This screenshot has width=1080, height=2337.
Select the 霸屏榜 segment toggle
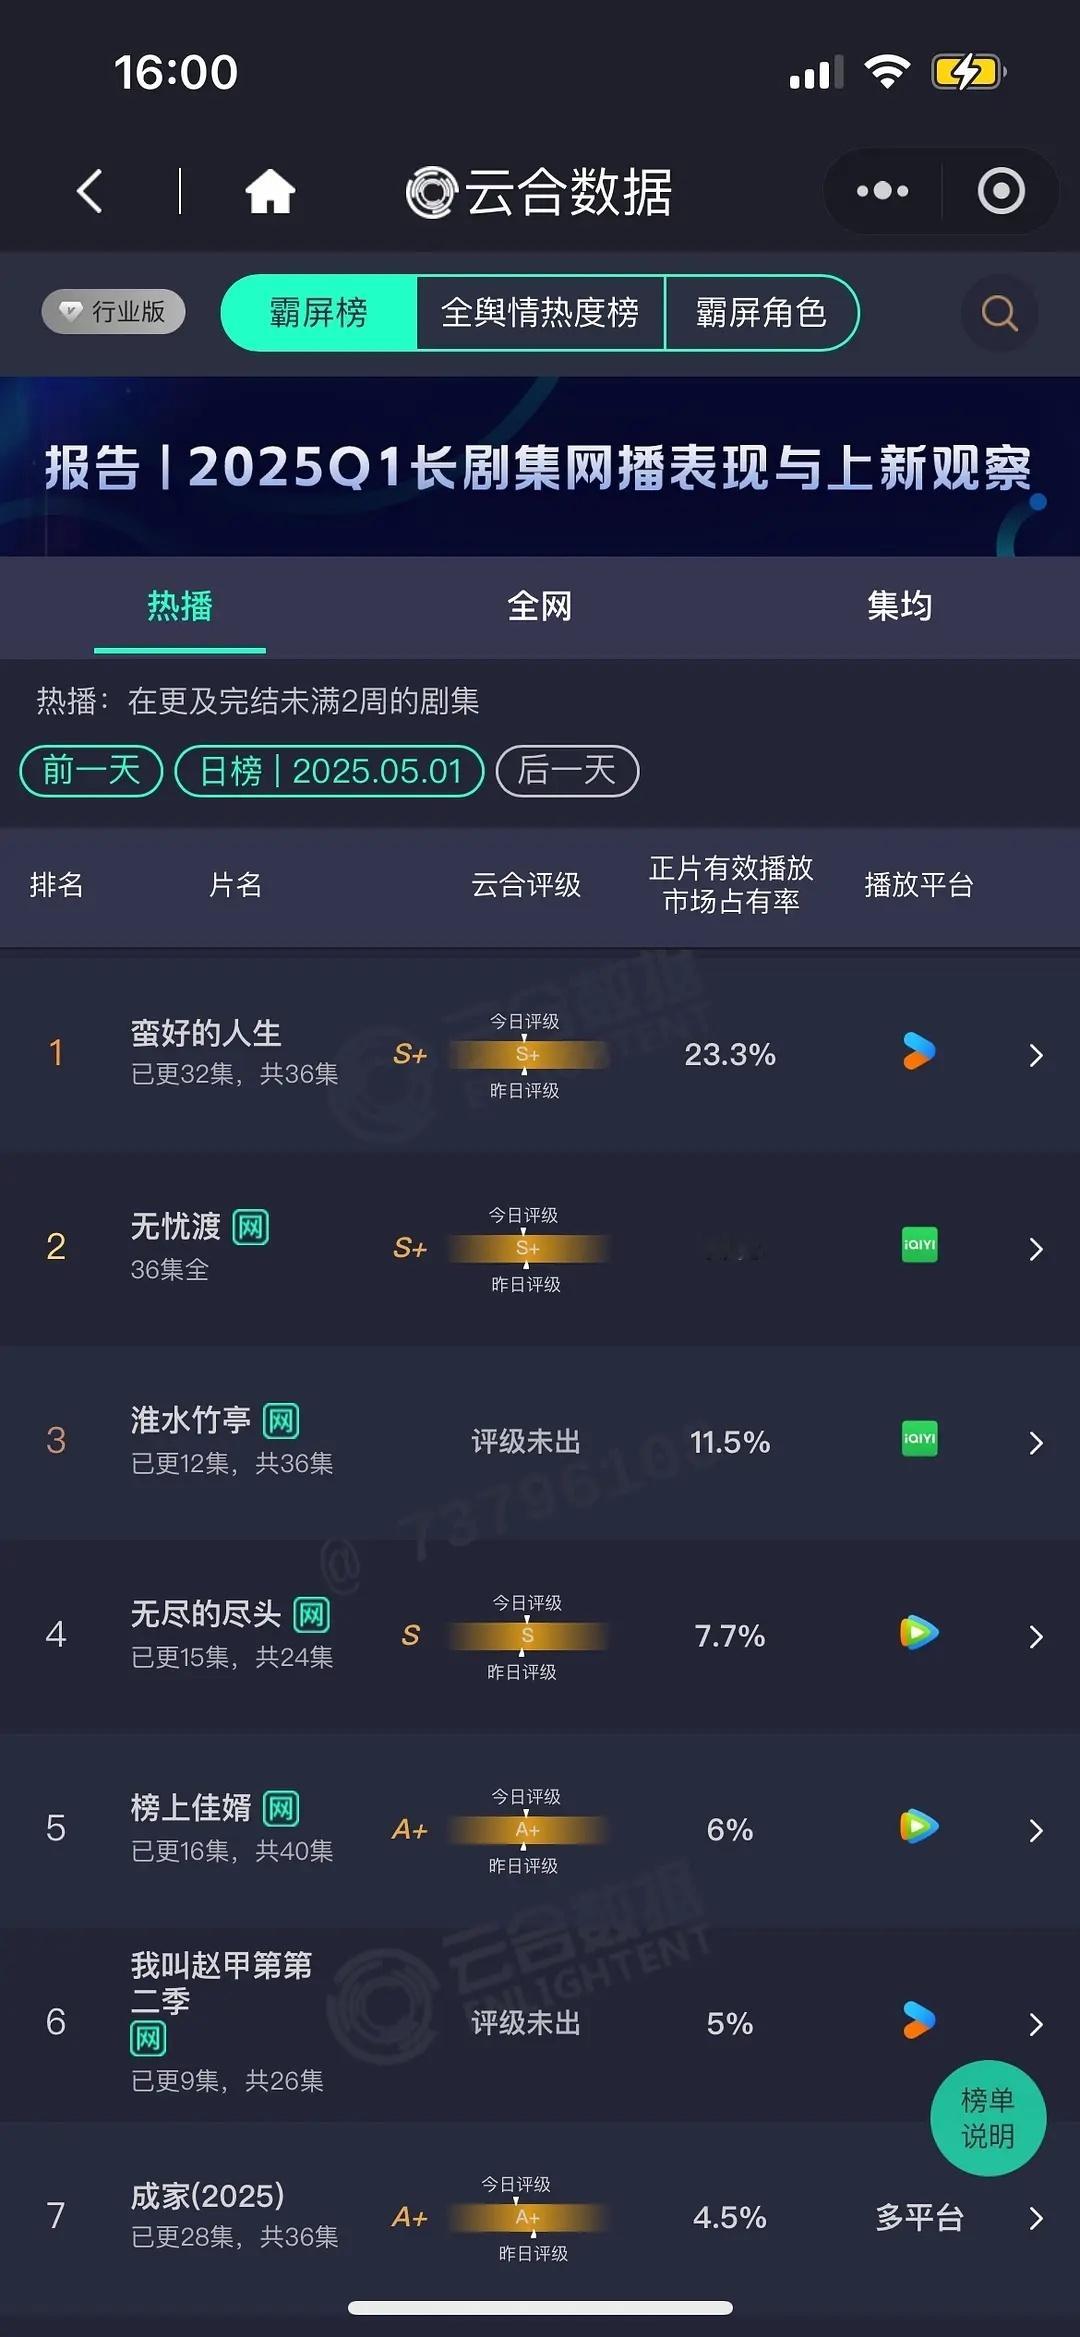tap(319, 313)
